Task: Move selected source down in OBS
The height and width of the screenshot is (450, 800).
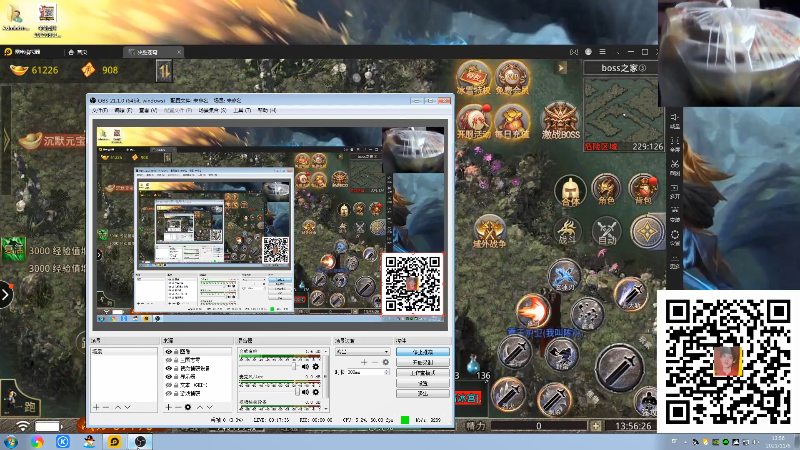Action: coord(209,407)
